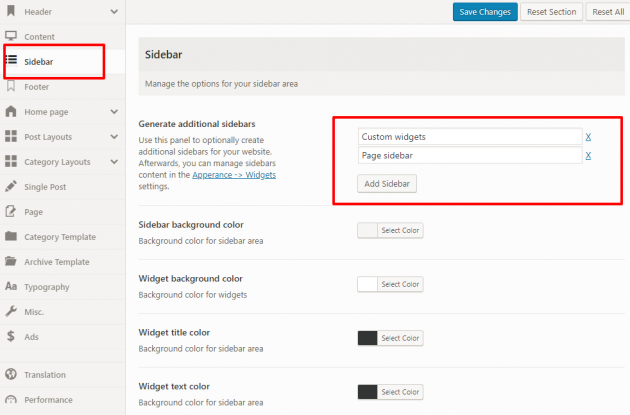Click the Header bookmark icon
630x415 pixels.
pyautogui.click(x=11, y=11)
